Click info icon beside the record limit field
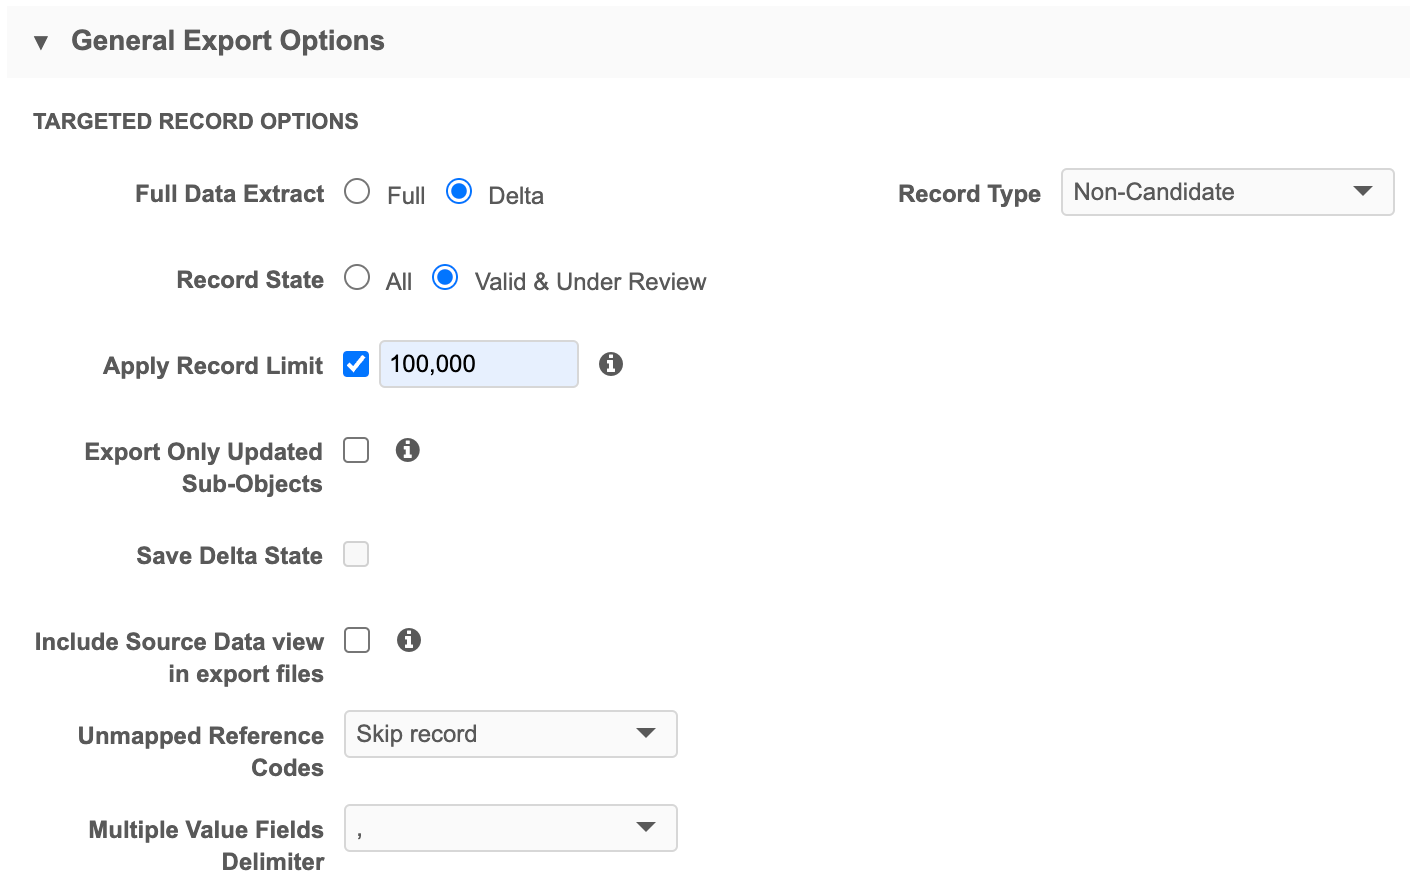The height and width of the screenshot is (890, 1410). point(611,364)
